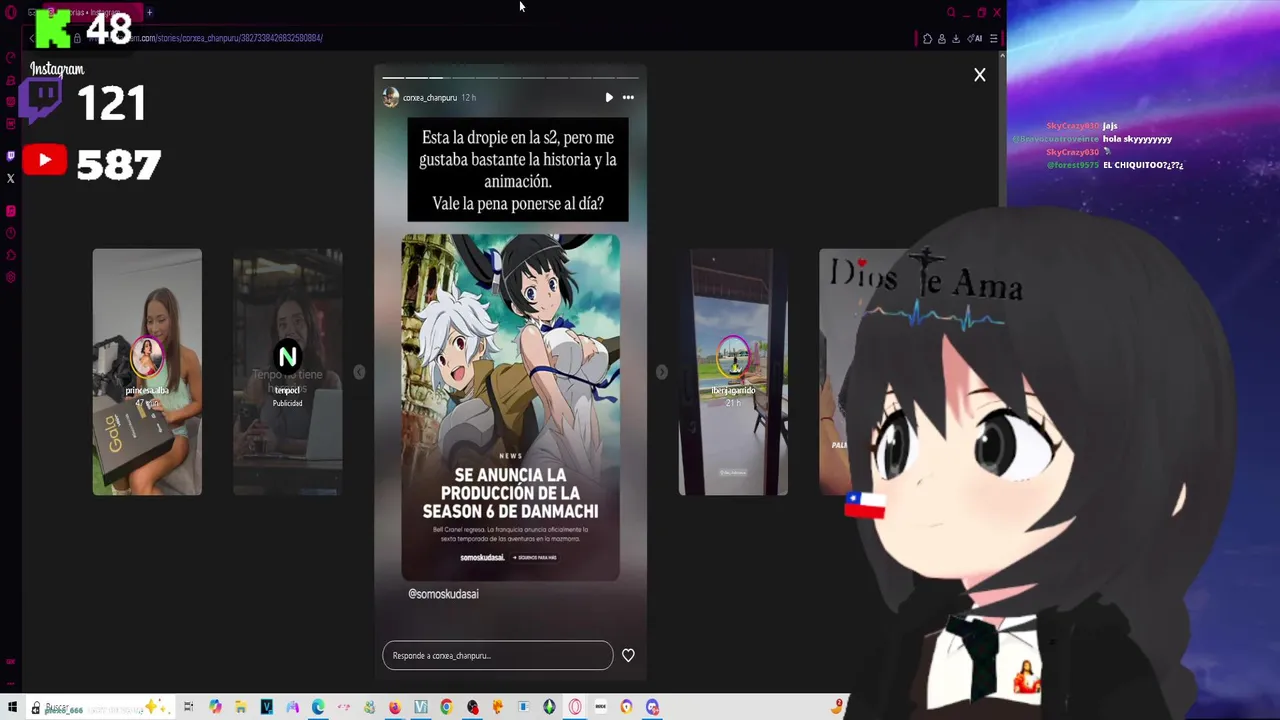Open Opera sidebar history clock icon
1280x720 pixels.
11,233
